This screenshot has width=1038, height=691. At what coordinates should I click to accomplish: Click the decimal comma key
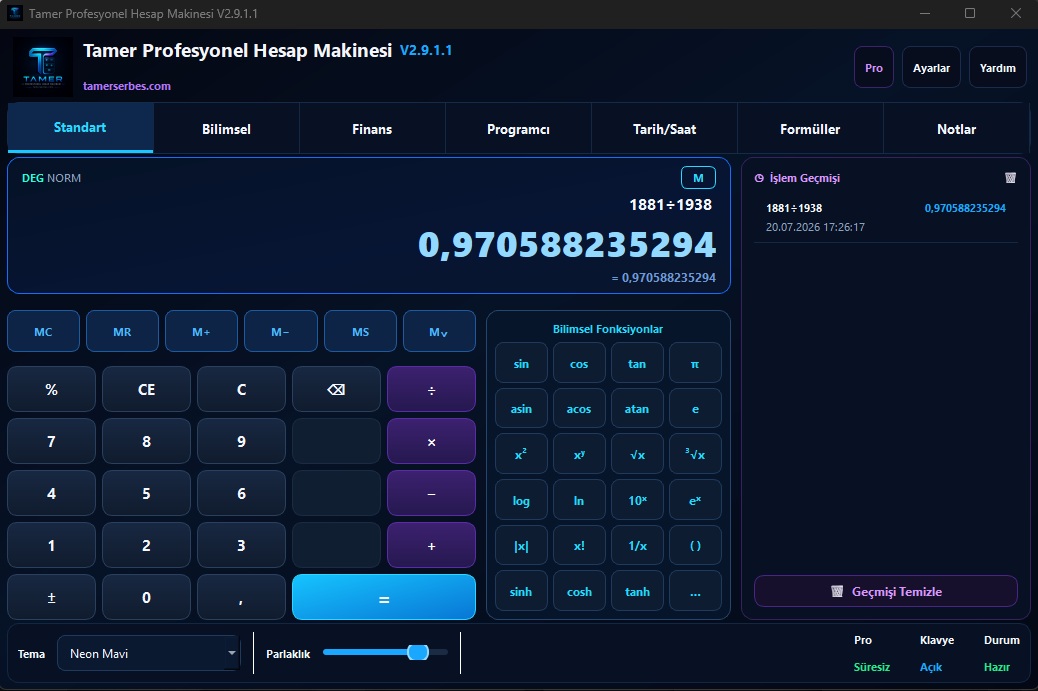point(242,597)
